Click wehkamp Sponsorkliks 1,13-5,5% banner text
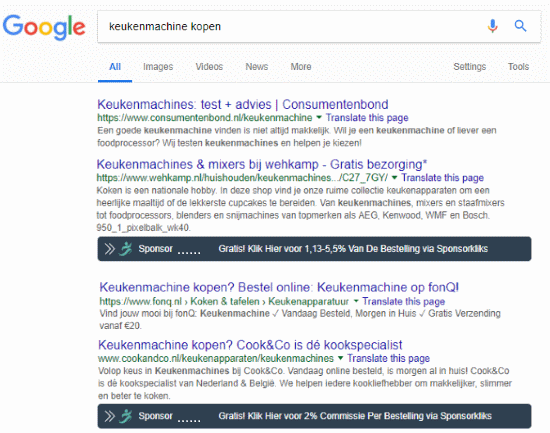This screenshot has width=550, height=433. click(x=353, y=249)
